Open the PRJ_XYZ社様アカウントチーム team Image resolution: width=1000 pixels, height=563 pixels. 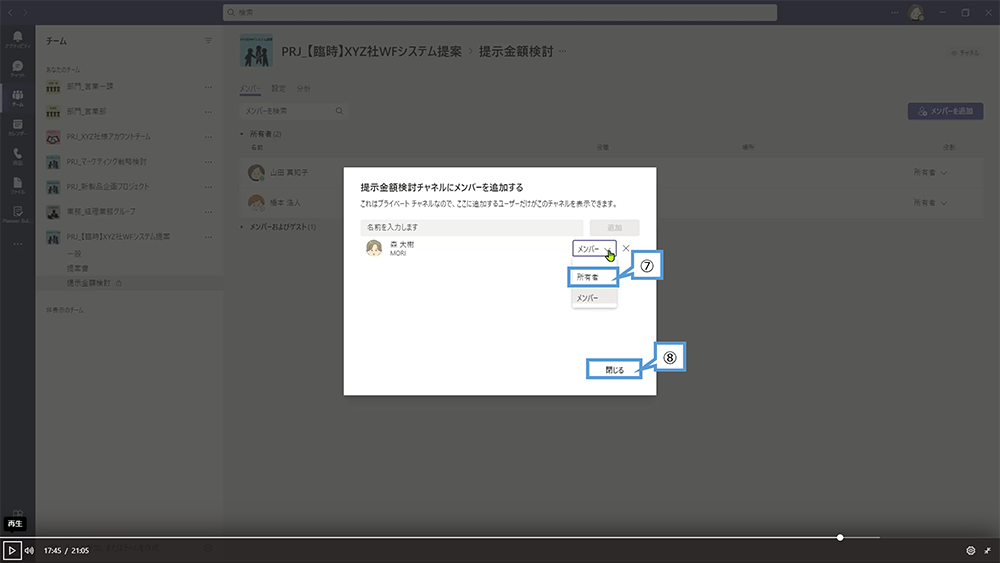(x=108, y=136)
